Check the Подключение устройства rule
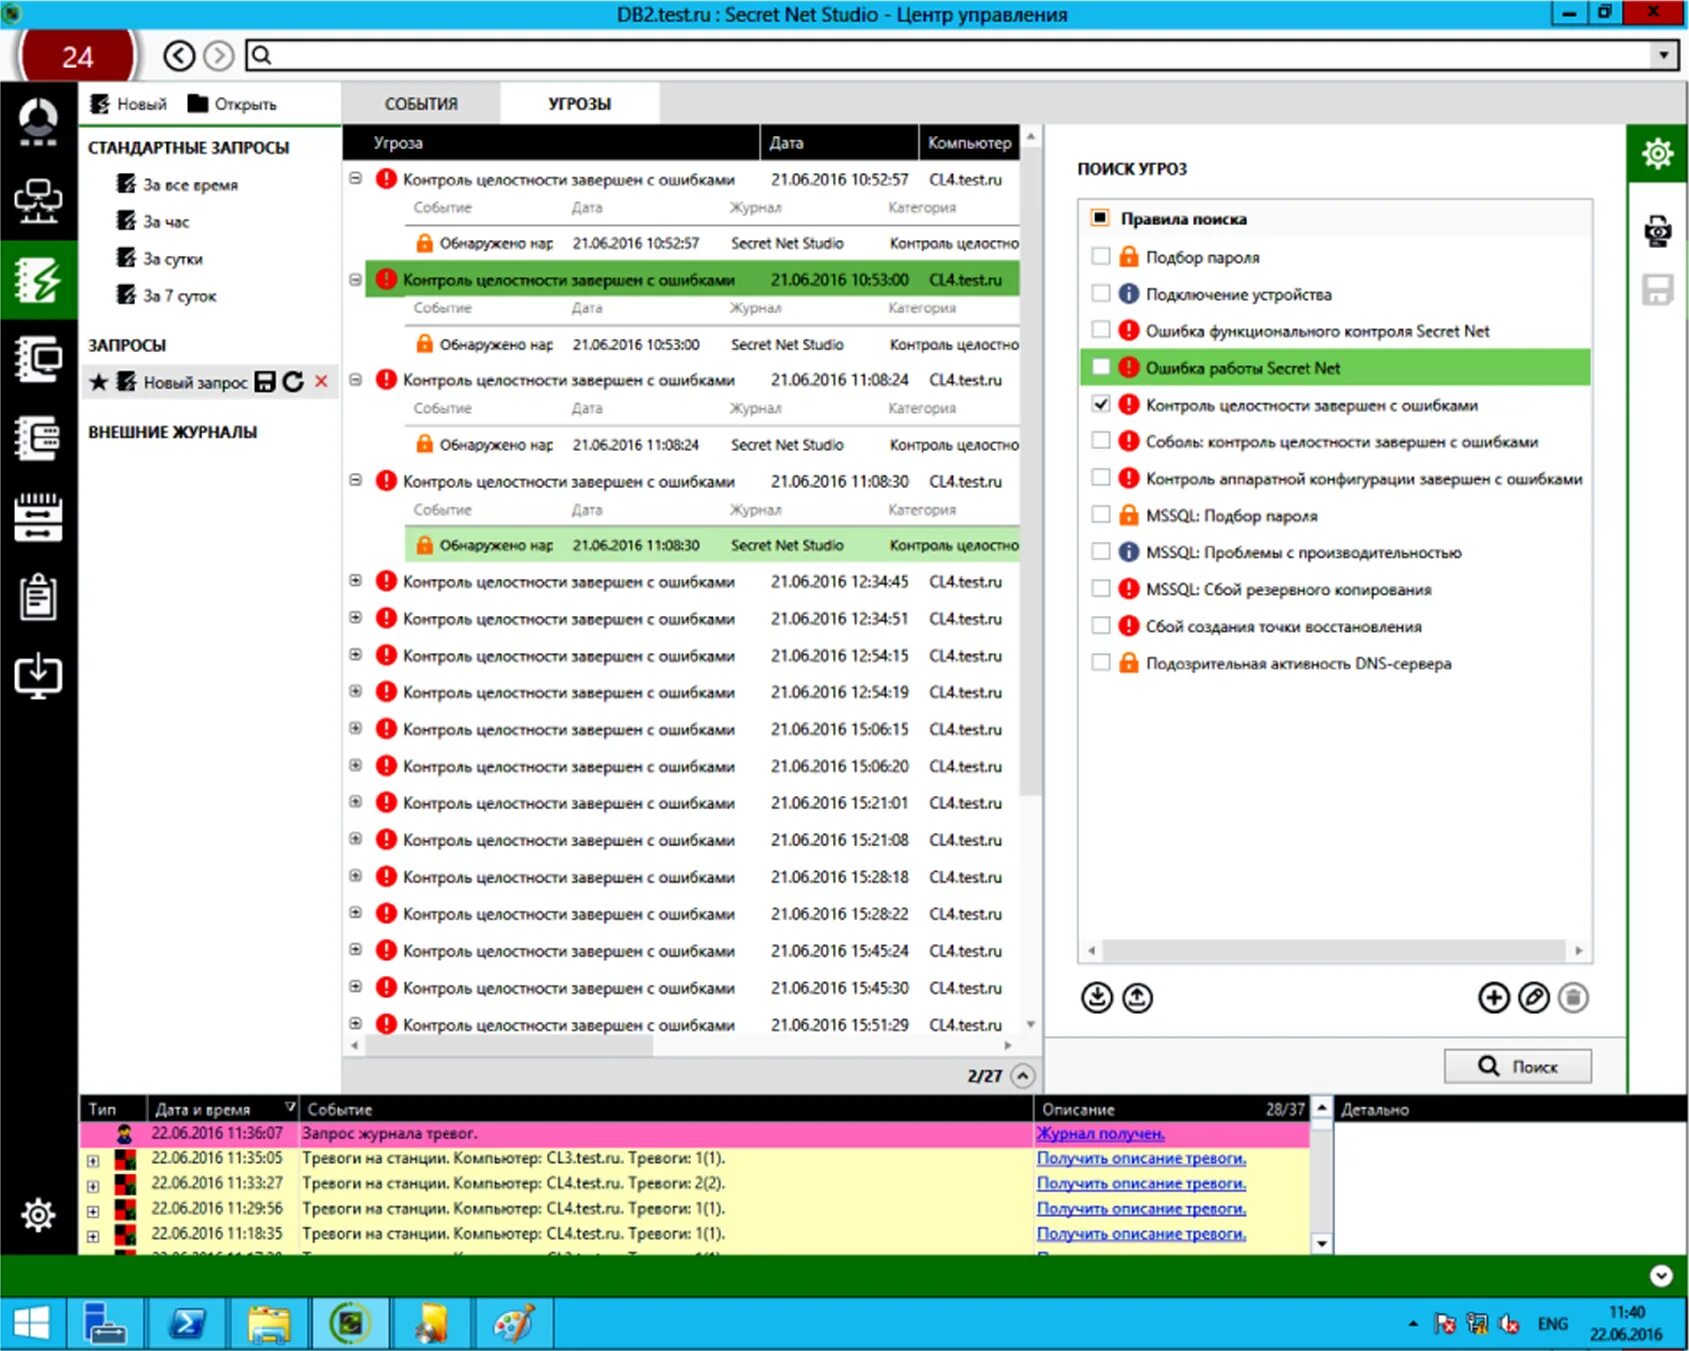1689x1351 pixels. (1101, 294)
